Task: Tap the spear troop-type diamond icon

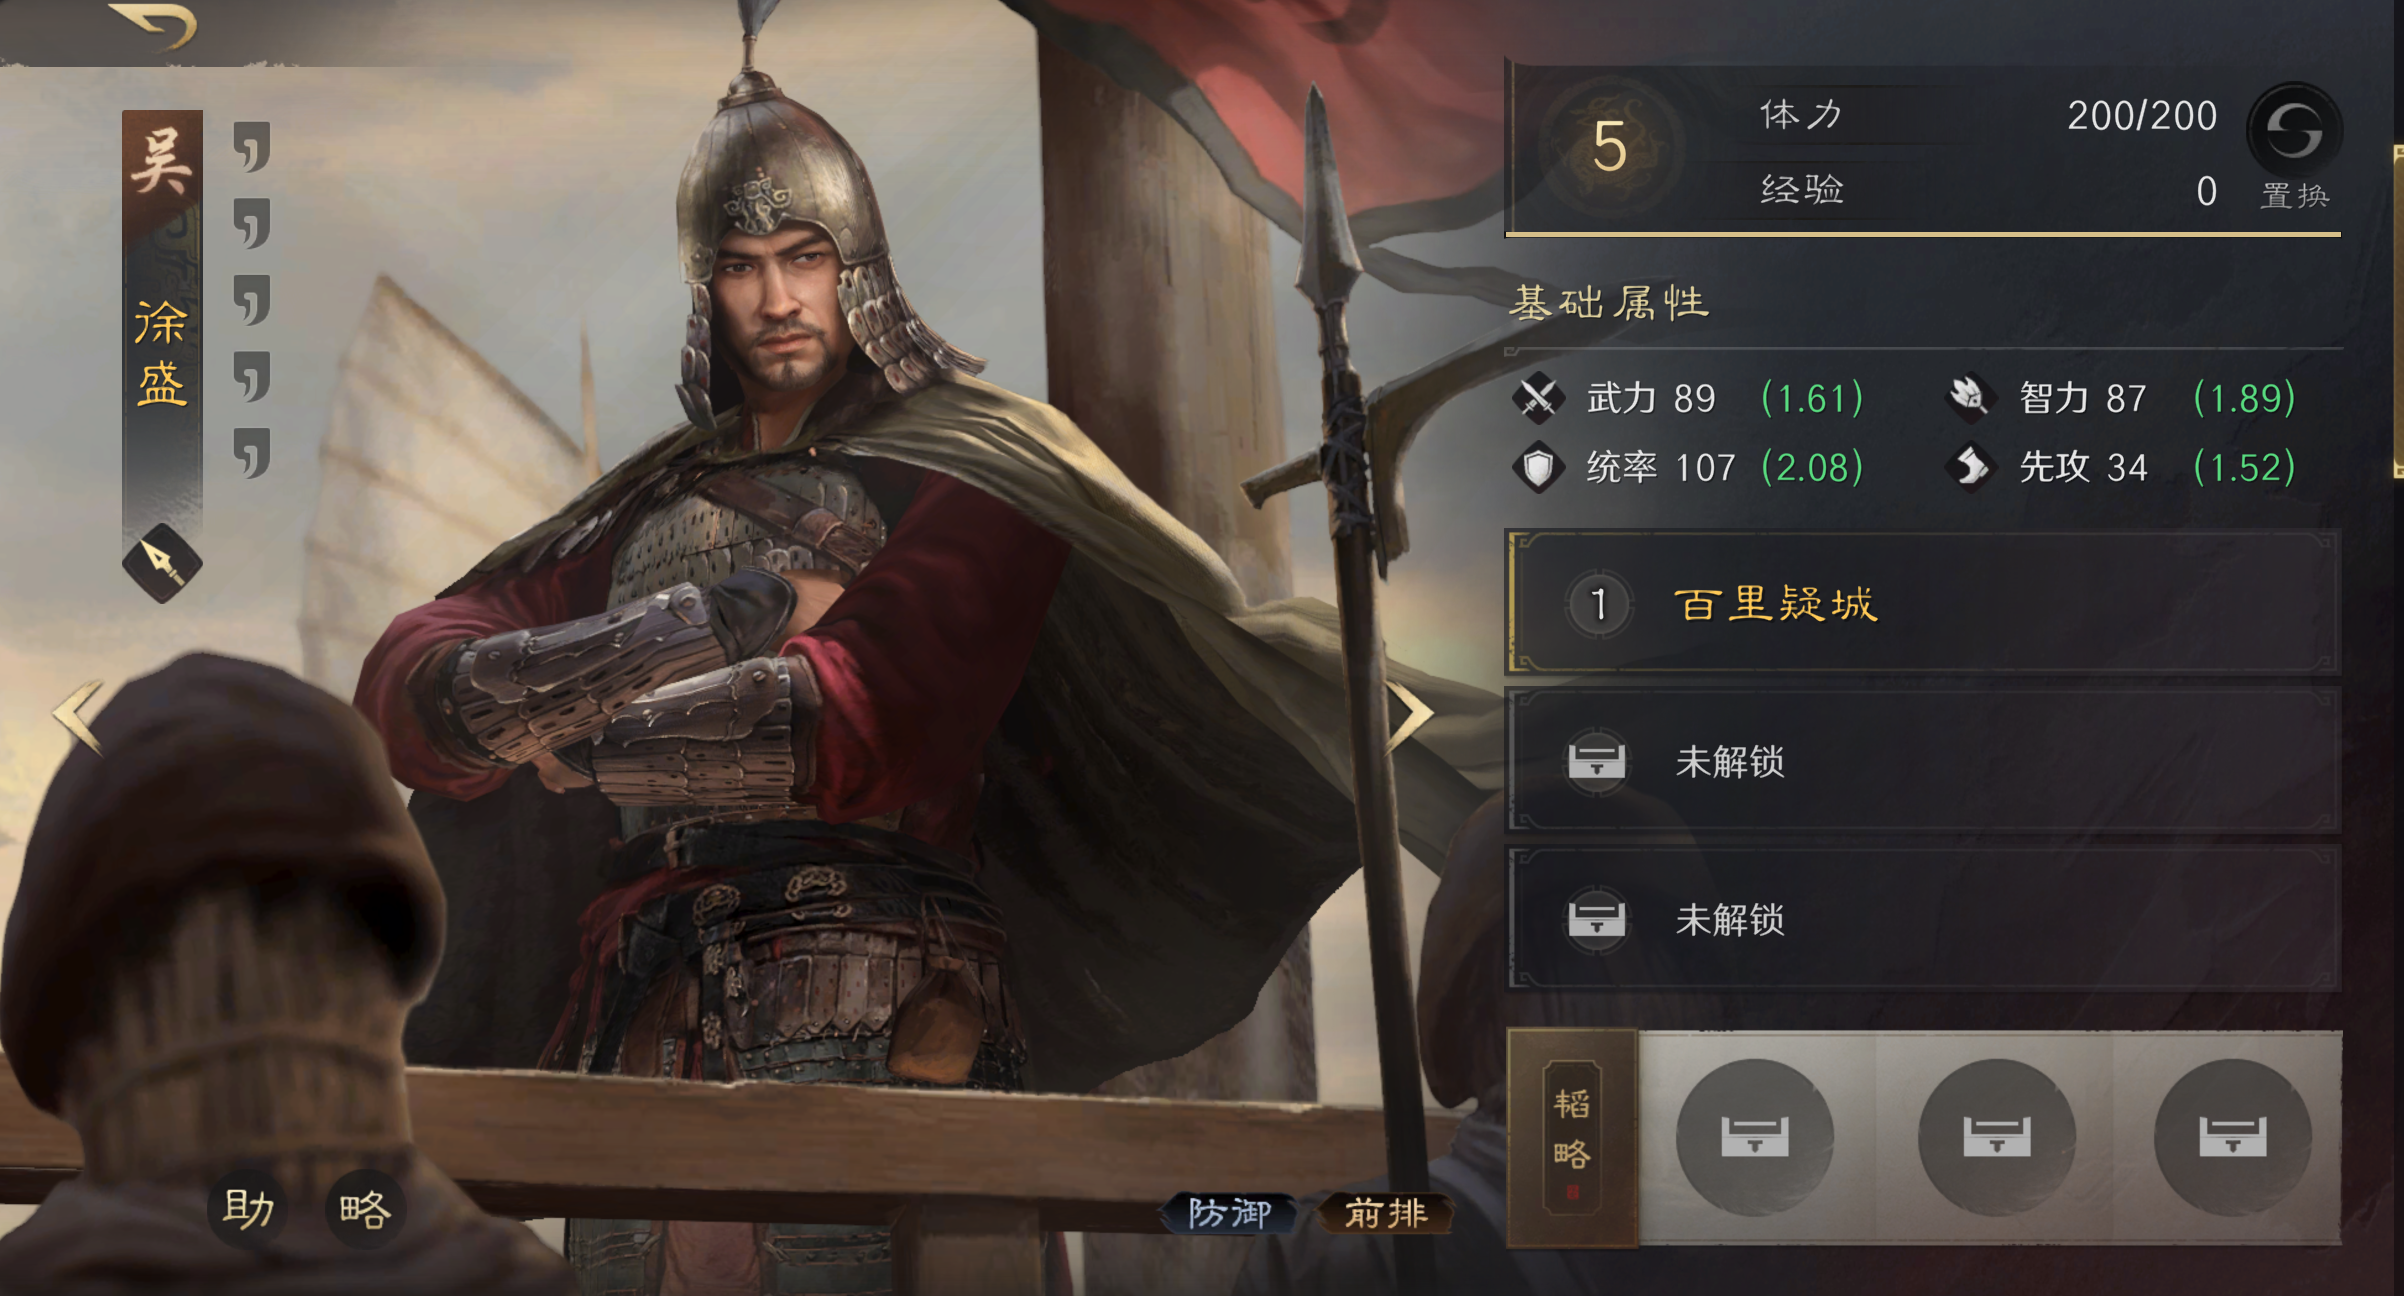Action: pyautogui.click(x=162, y=563)
